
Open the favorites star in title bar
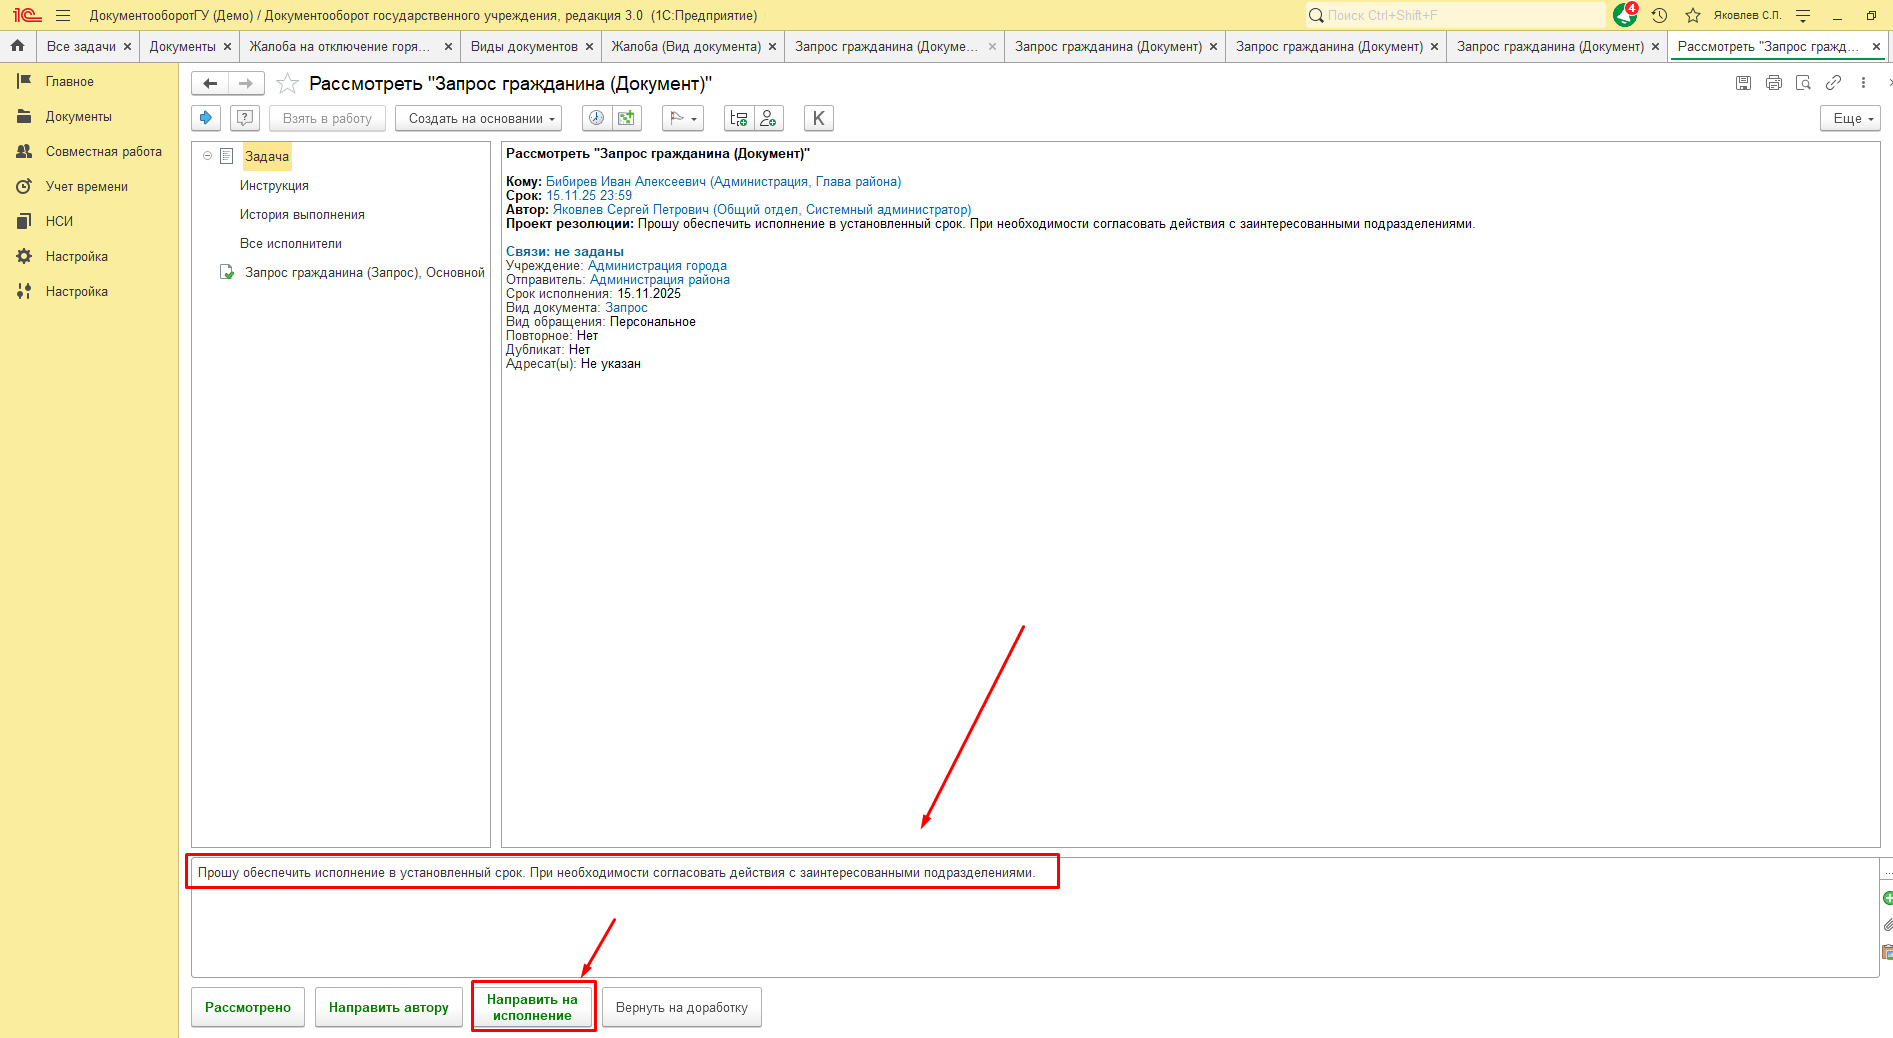[x=1693, y=15]
